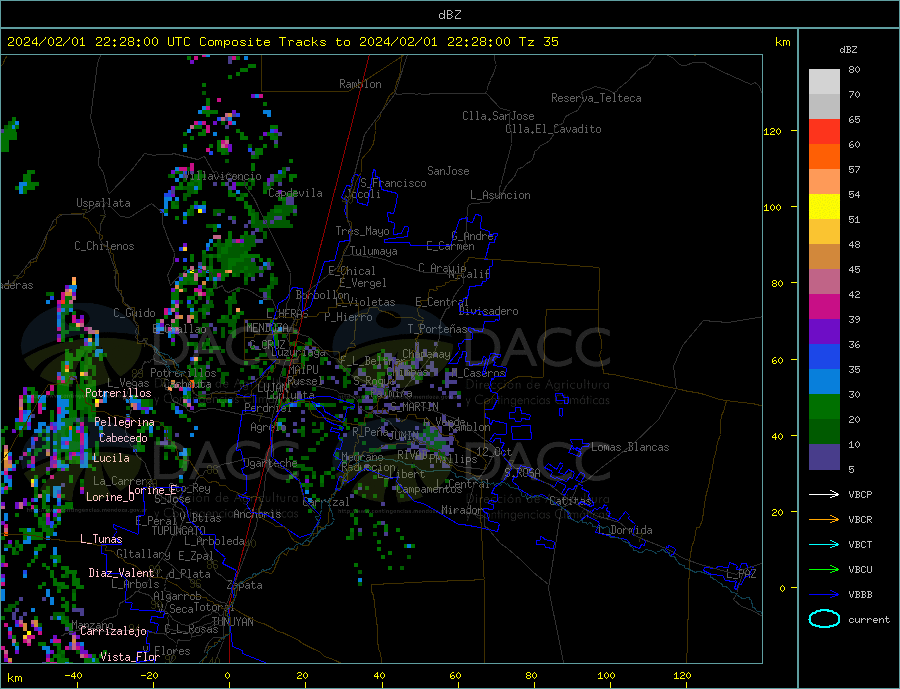
Task: Click the cyan 'current' ellipse legend symbol
Action: click(824, 619)
